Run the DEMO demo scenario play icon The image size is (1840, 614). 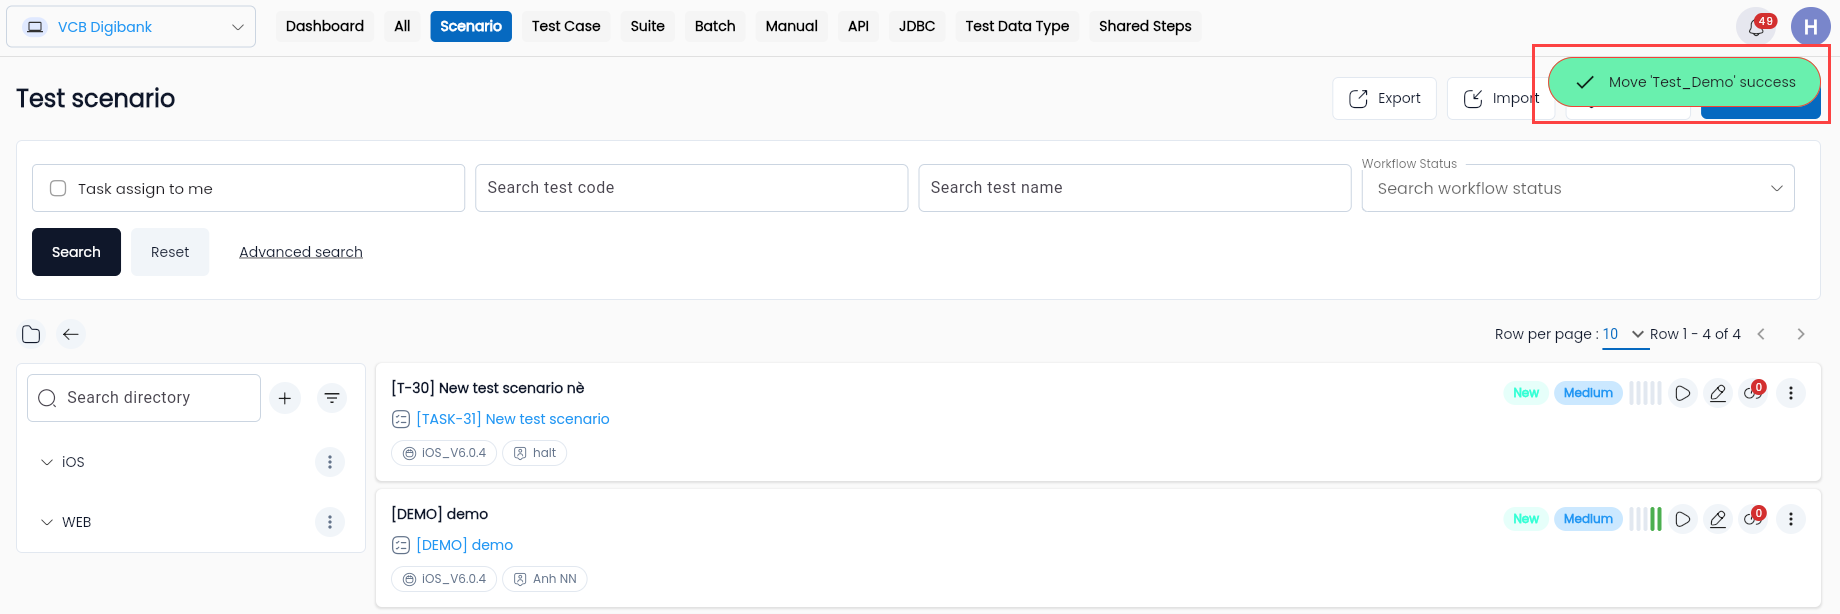pyautogui.click(x=1683, y=519)
